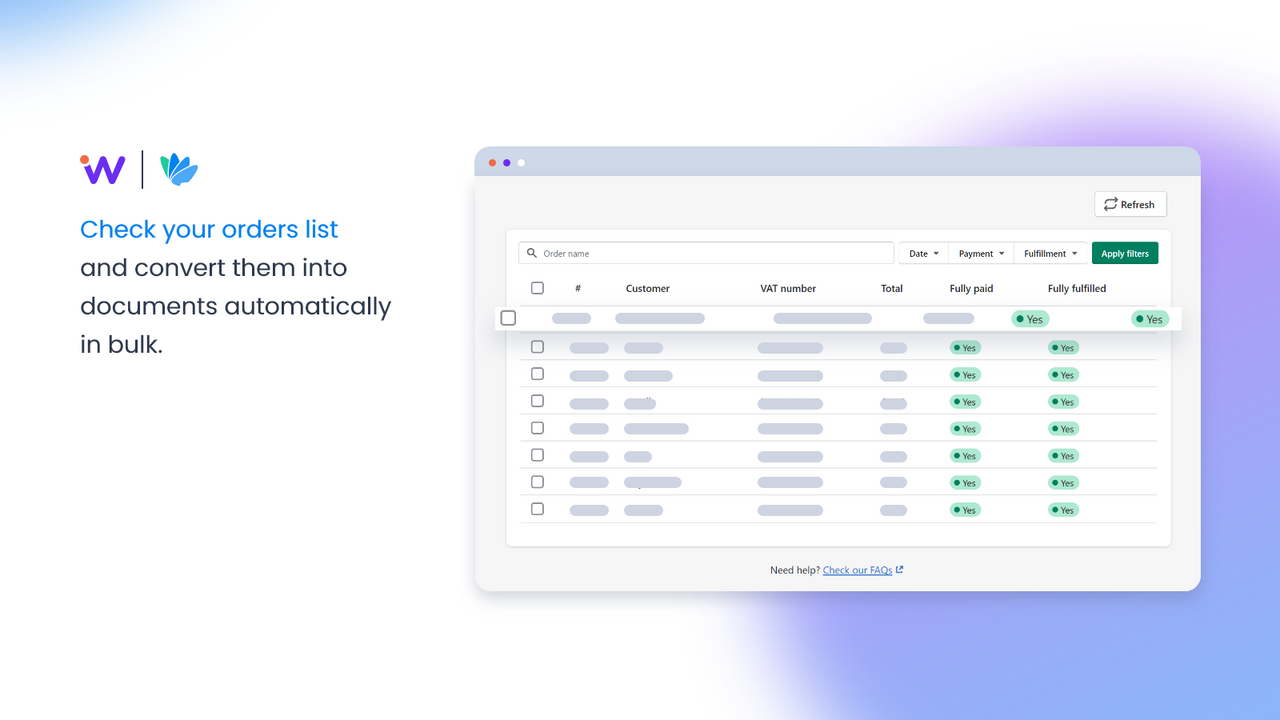Toggle the select-all checkbox in the header
Screen dimensions: 1280x720
537,287
